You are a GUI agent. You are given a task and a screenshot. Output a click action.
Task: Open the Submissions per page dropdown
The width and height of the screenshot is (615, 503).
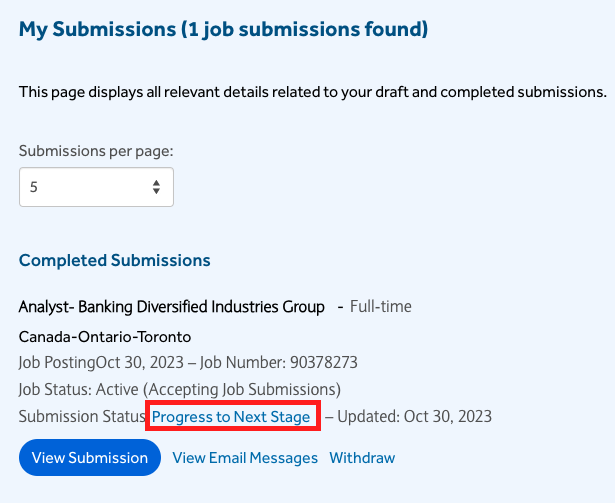click(x=96, y=187)
